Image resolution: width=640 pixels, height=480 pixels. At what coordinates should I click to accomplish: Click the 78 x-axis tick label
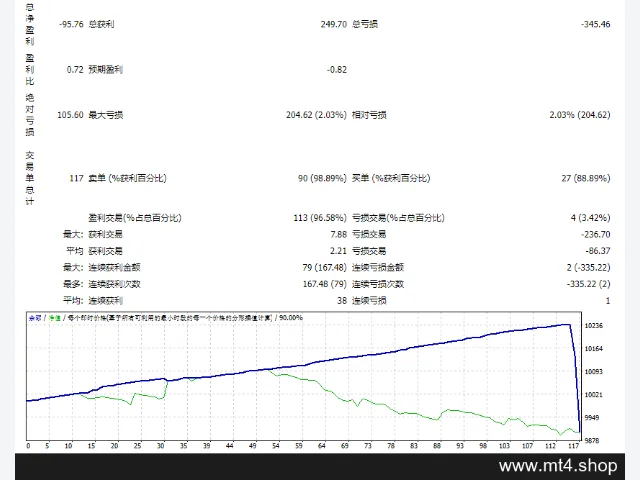[391, 446]
